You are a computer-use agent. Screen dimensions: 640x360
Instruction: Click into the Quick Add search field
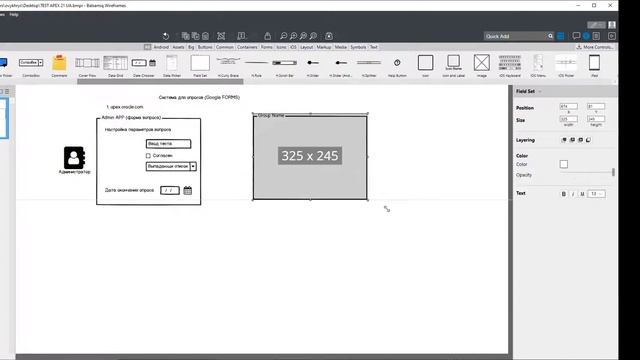pyautogui.click(x=515, y=36)
